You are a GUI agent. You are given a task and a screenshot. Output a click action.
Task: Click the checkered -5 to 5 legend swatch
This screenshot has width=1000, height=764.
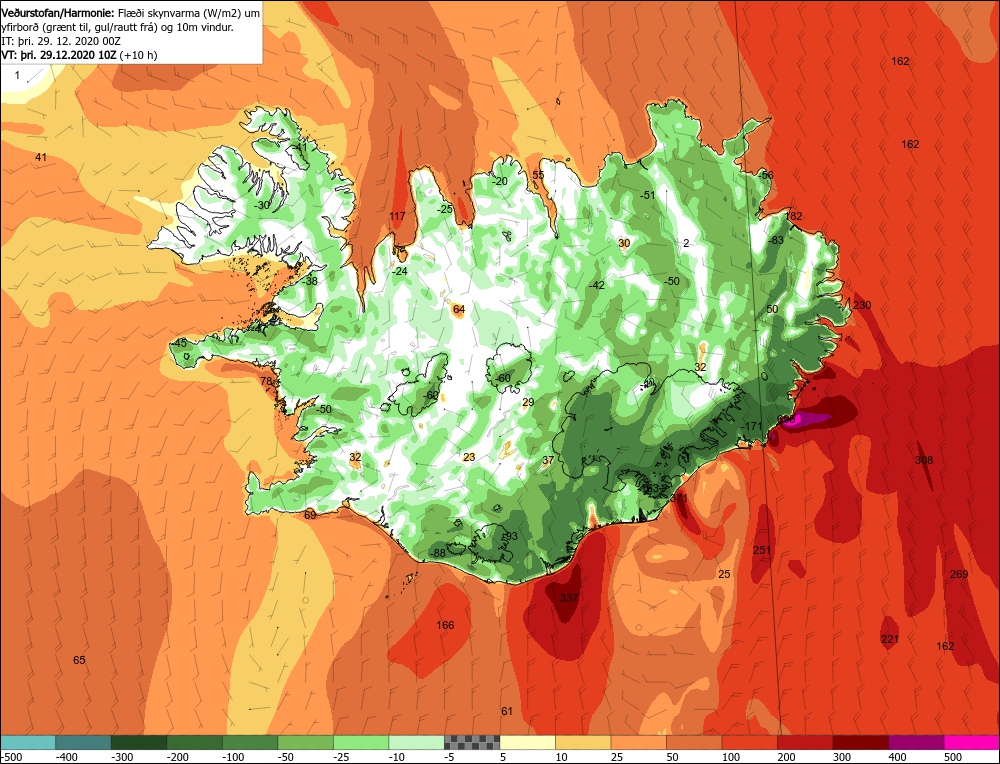click(x=472, y=742)
